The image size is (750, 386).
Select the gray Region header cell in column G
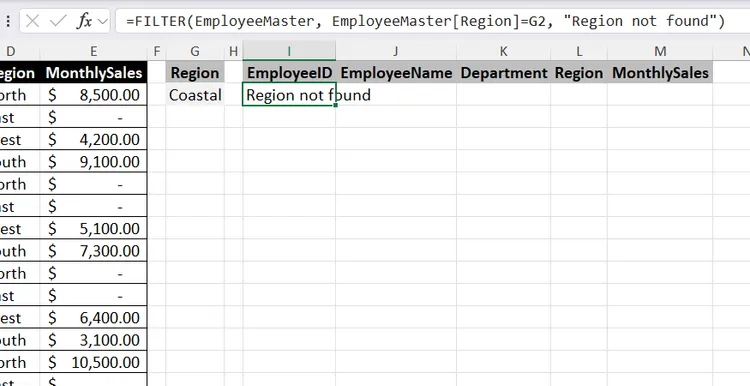[195, 73]
